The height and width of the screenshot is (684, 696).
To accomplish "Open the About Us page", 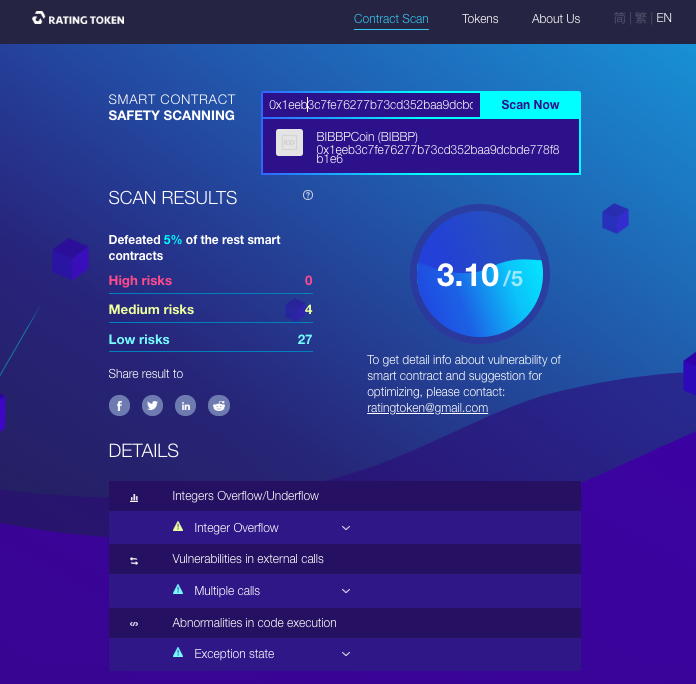I will point(556,19).
